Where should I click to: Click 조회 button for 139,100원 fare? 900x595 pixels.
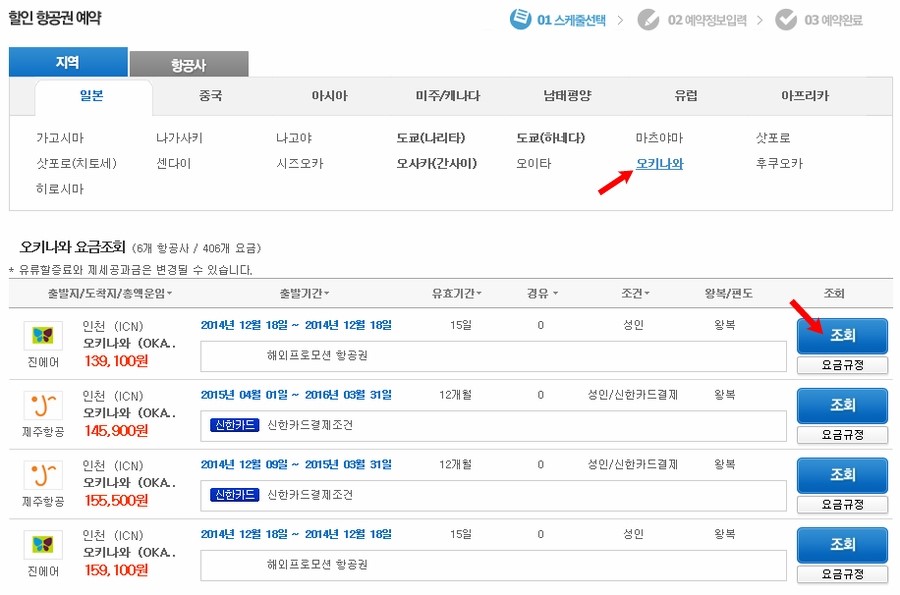click(842, 336)
